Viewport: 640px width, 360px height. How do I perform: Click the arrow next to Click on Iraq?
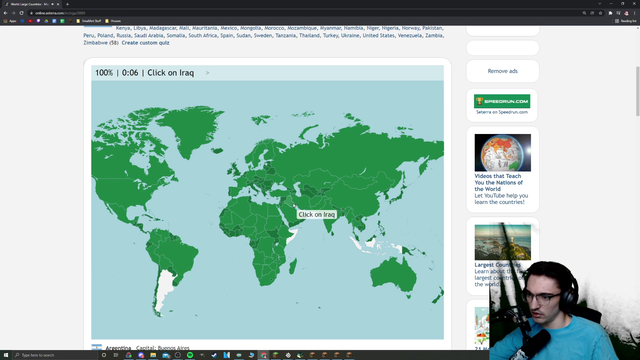click(207, 73)
